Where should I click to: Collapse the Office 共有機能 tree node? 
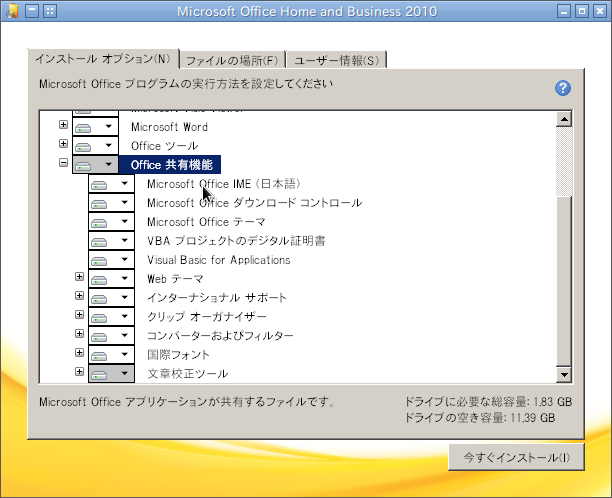point(63,162)
